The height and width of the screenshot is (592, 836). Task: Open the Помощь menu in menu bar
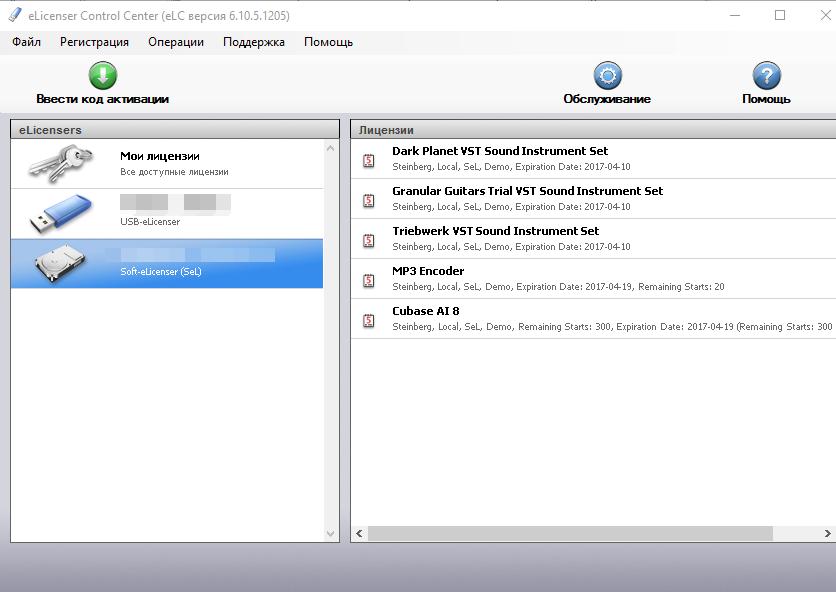tap(328, 42)
